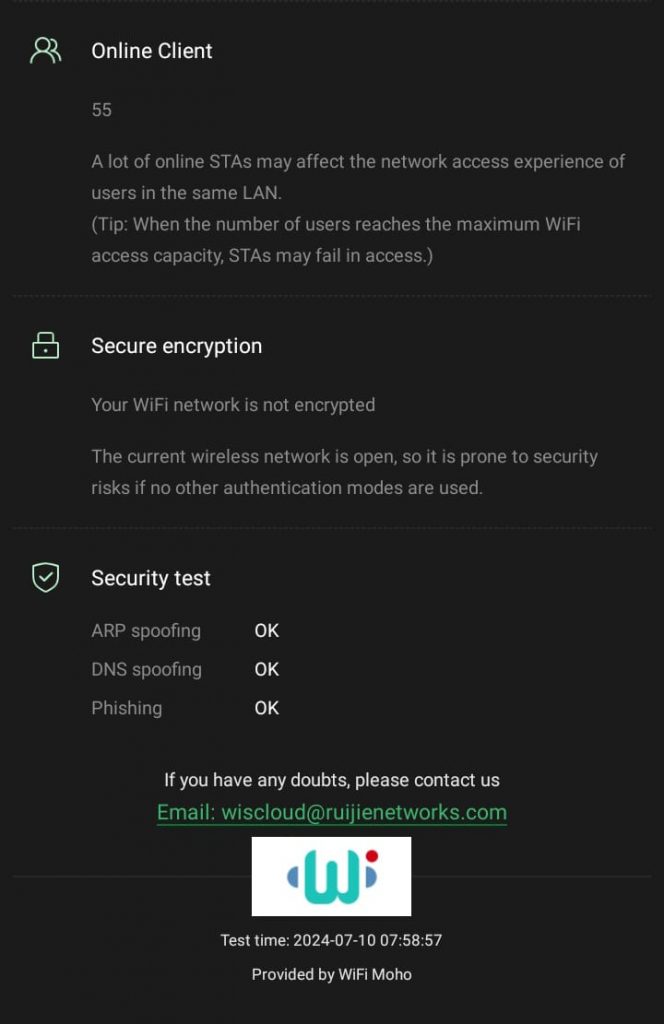The width and height of the screenshot is (664, 1024).
Task: Click the OK status beside Phishing
Action: coord(267,708)
